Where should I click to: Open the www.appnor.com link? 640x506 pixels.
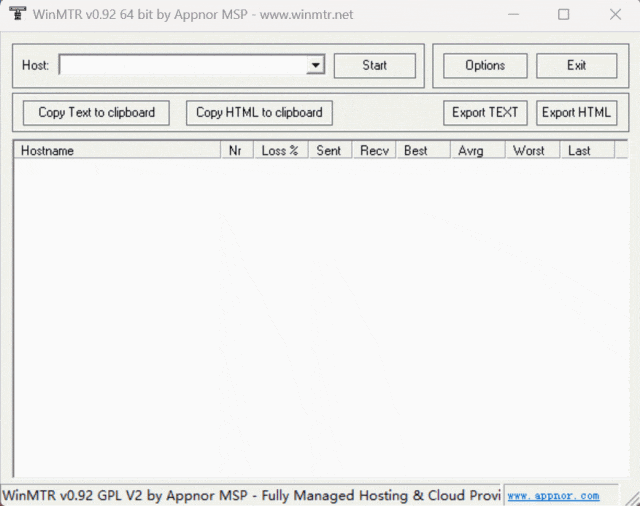[553, 496]
